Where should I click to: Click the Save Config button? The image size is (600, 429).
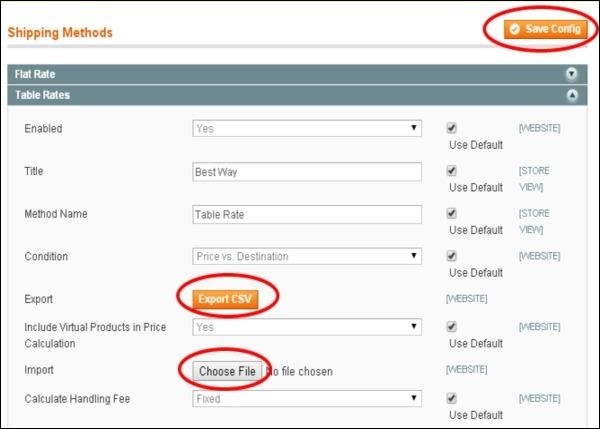coord(544,29)
